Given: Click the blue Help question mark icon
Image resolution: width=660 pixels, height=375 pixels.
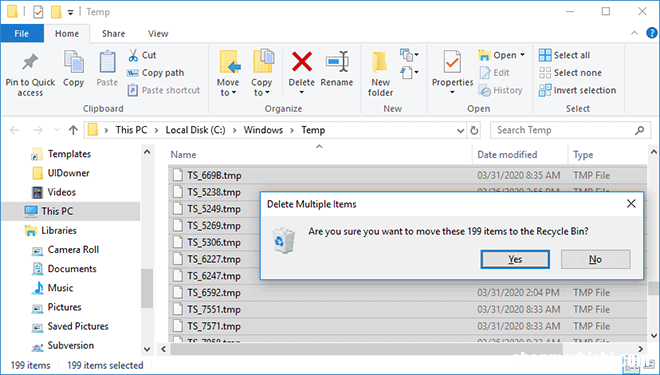Looking at the screenshot, I should click(x=652, y=33).
